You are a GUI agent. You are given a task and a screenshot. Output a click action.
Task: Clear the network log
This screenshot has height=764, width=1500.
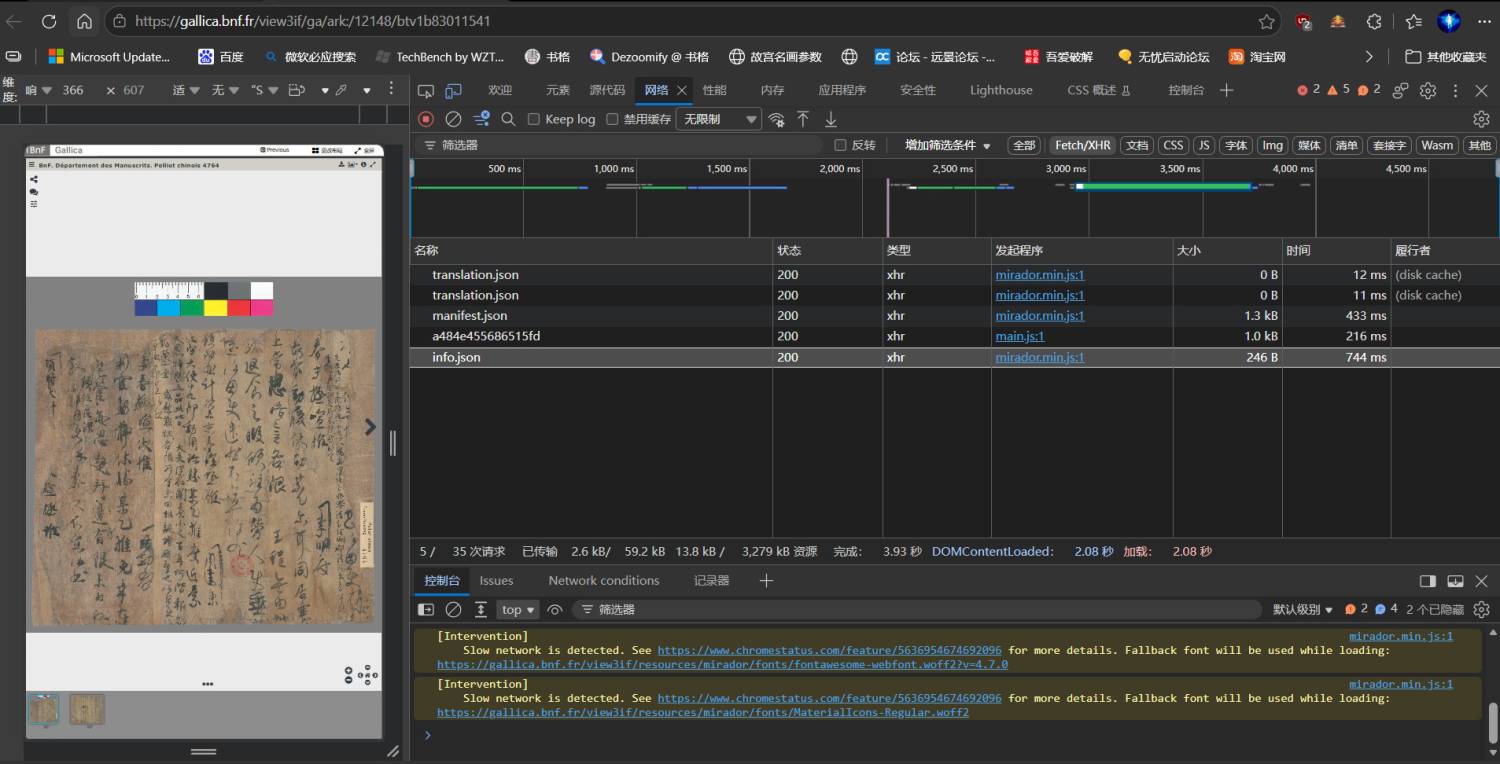point(453,119)
